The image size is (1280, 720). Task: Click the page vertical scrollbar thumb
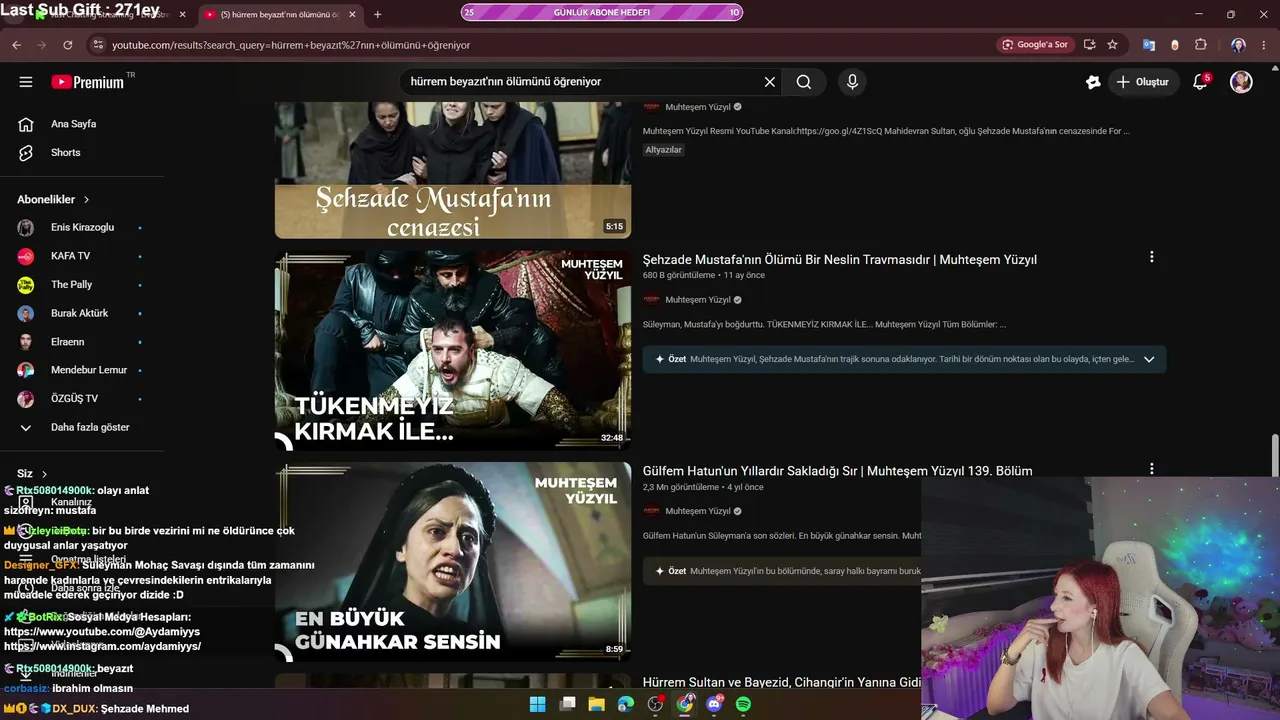tap(1274, 457)
